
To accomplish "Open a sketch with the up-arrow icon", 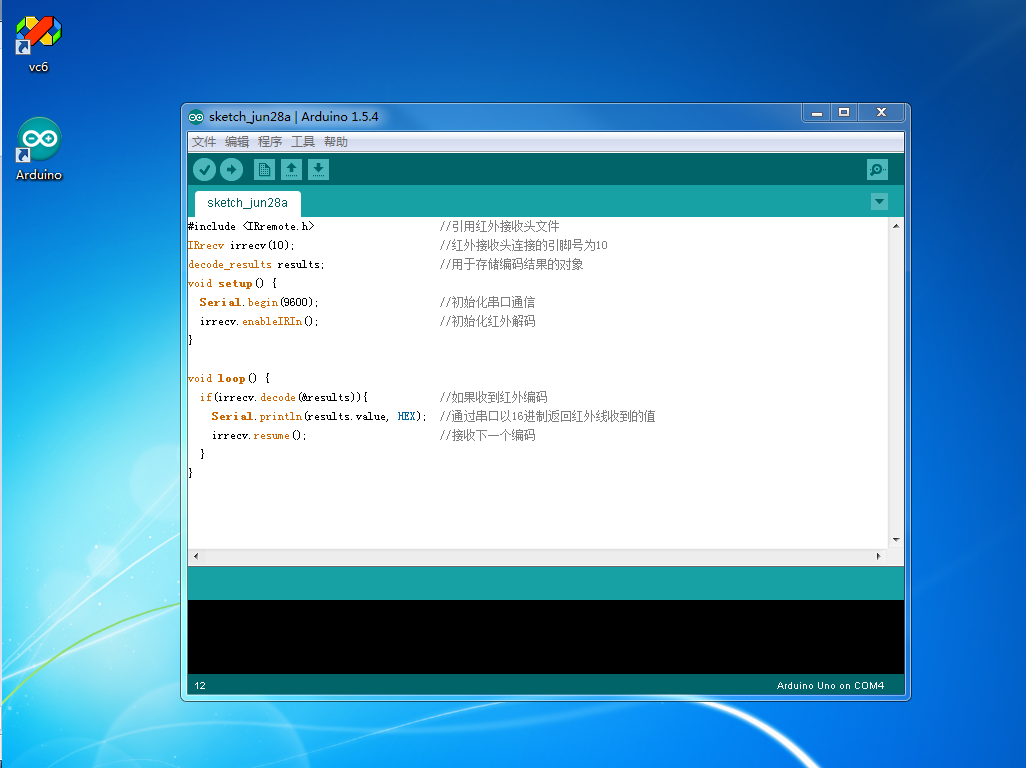I will point(291,170).
